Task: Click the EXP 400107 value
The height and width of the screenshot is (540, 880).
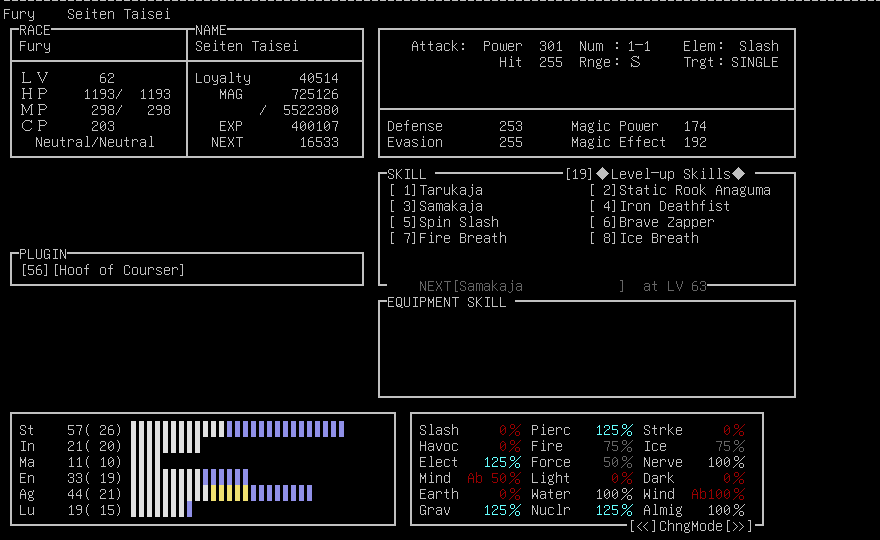Action: pyautogui.click(x=315, y=126)
